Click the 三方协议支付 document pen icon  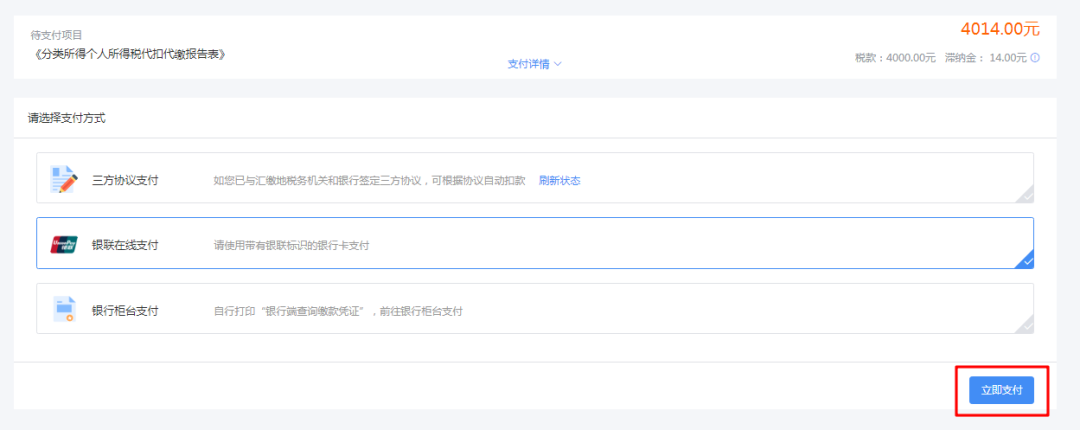[63, 180]
